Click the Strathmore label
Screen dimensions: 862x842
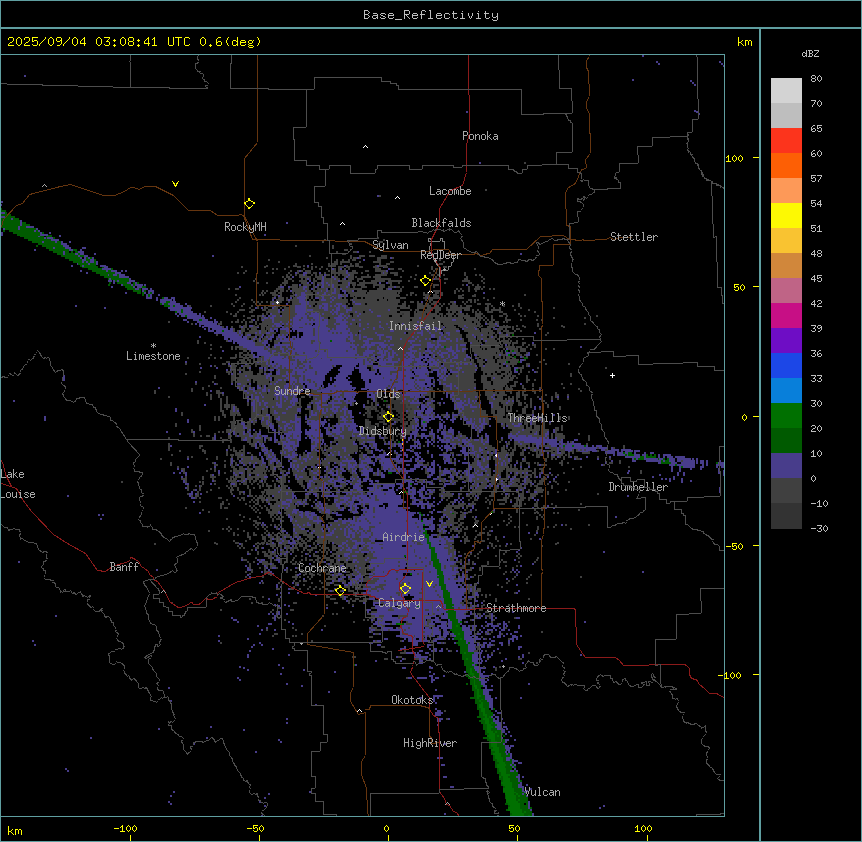pyautogui.click(x=516, y=608)
